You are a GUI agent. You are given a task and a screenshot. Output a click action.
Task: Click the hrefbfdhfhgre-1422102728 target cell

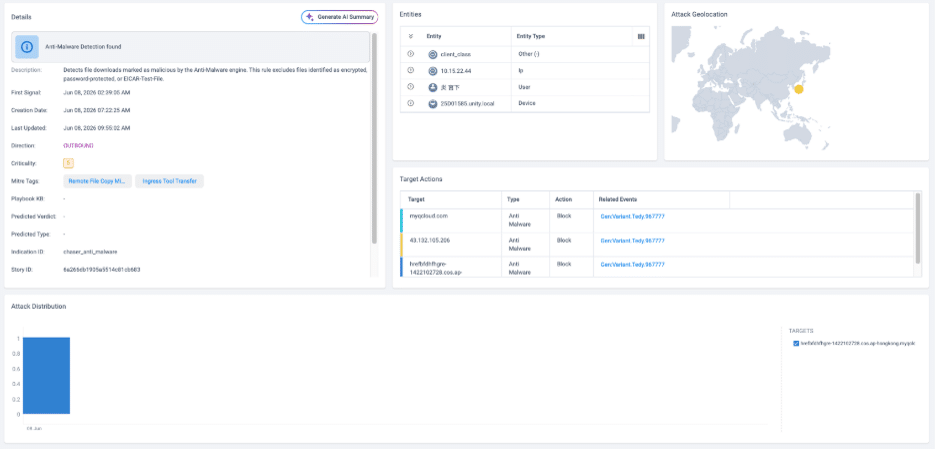[x=452, y=267]
